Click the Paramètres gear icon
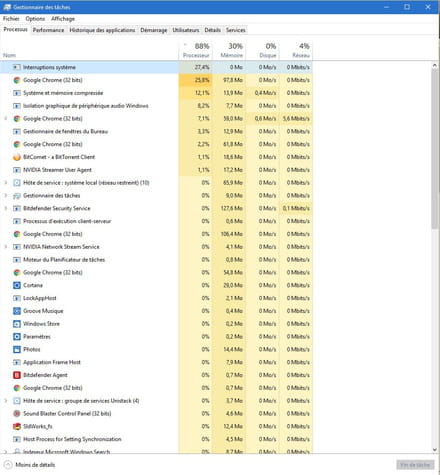Image resolution: width=440 pixels, height=475 pixels. tap(17, 337)
